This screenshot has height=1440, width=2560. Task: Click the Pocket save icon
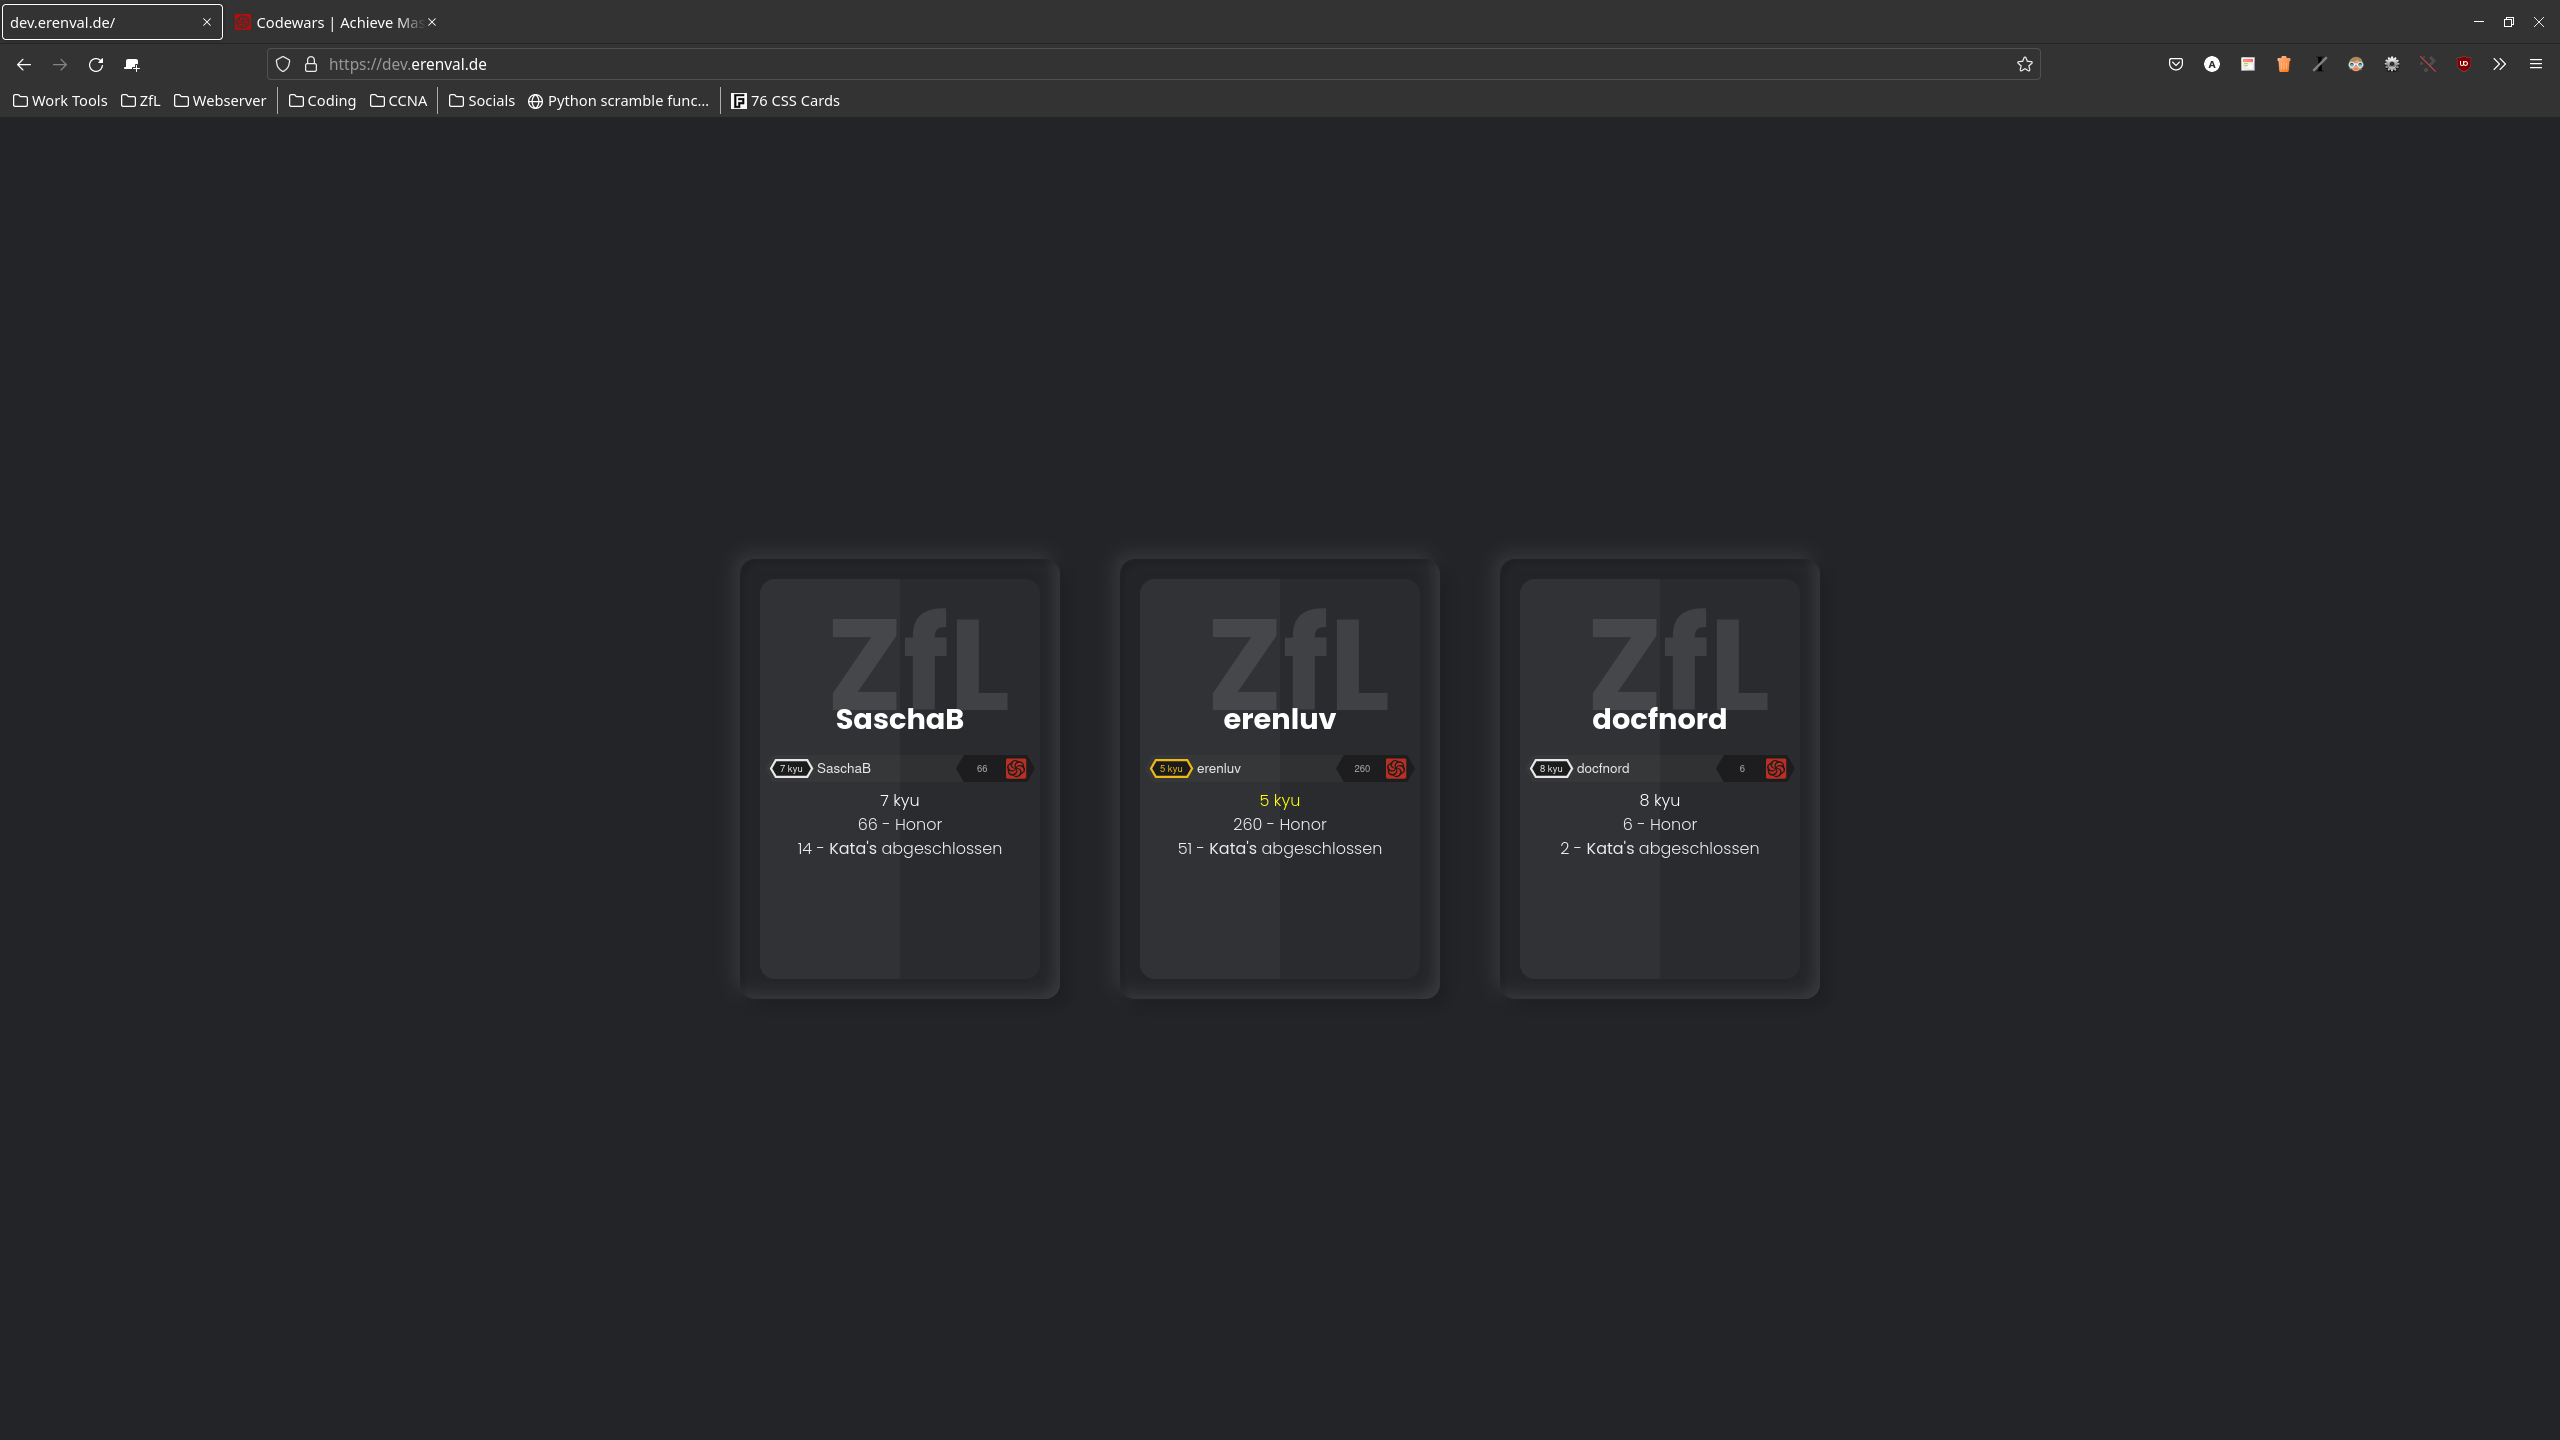[2176, 64]
